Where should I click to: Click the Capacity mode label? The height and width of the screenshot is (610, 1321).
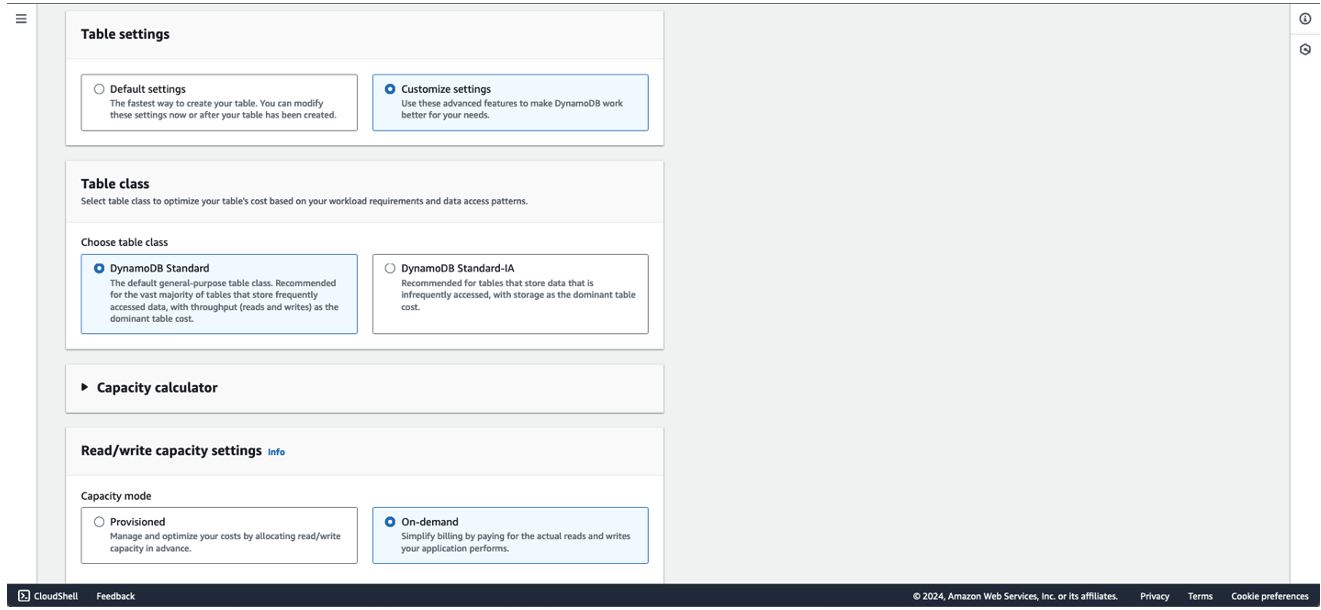pos(116,496)
